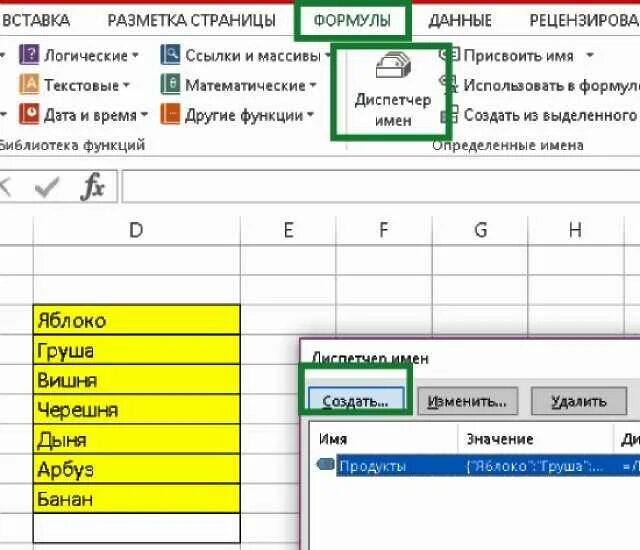Select the cell containing Вишня
This screenshot has width=640, height=550.
coord(136,379)
